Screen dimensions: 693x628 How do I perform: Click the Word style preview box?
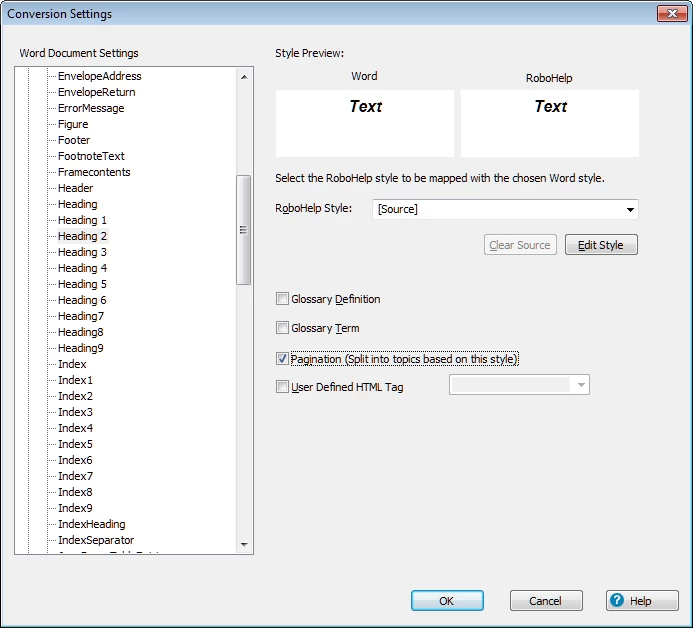[x=365, y=123]
